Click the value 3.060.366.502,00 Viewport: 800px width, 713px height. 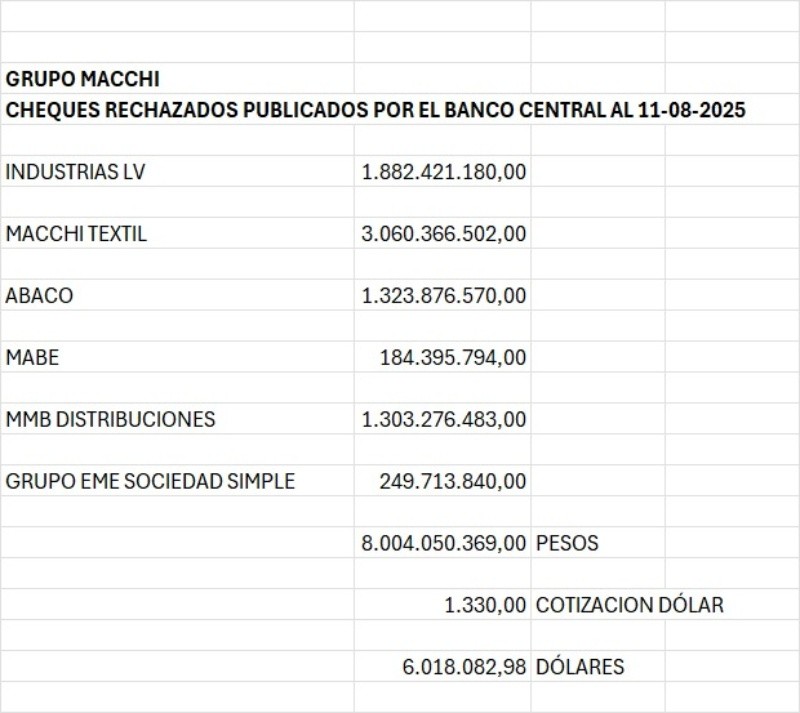point(444,234)
